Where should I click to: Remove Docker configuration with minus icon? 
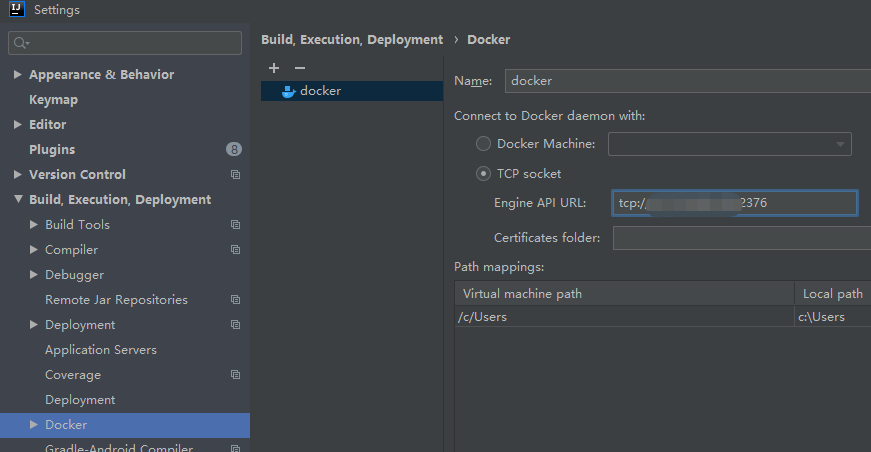(300, 68)
